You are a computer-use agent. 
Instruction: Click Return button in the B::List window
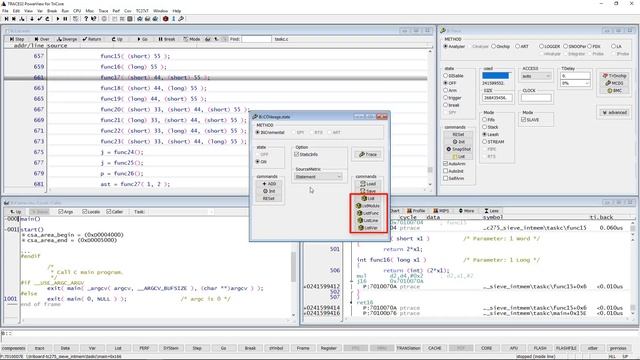point(92,39)
